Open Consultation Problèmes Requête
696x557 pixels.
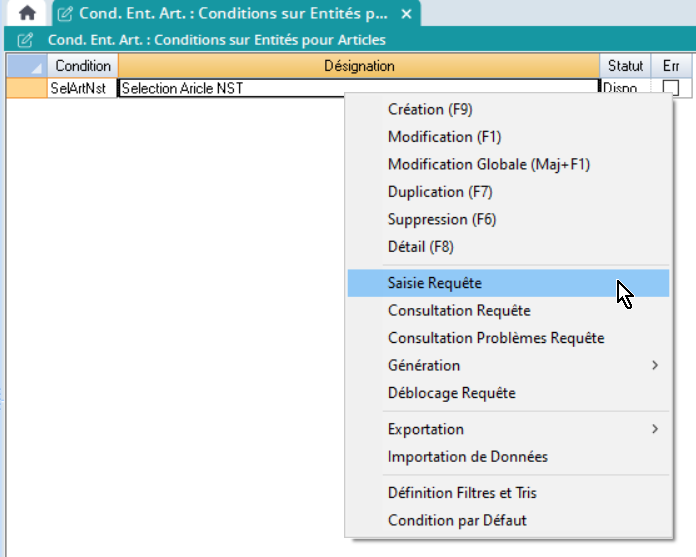pyautogui.click(x=496, y=338)
